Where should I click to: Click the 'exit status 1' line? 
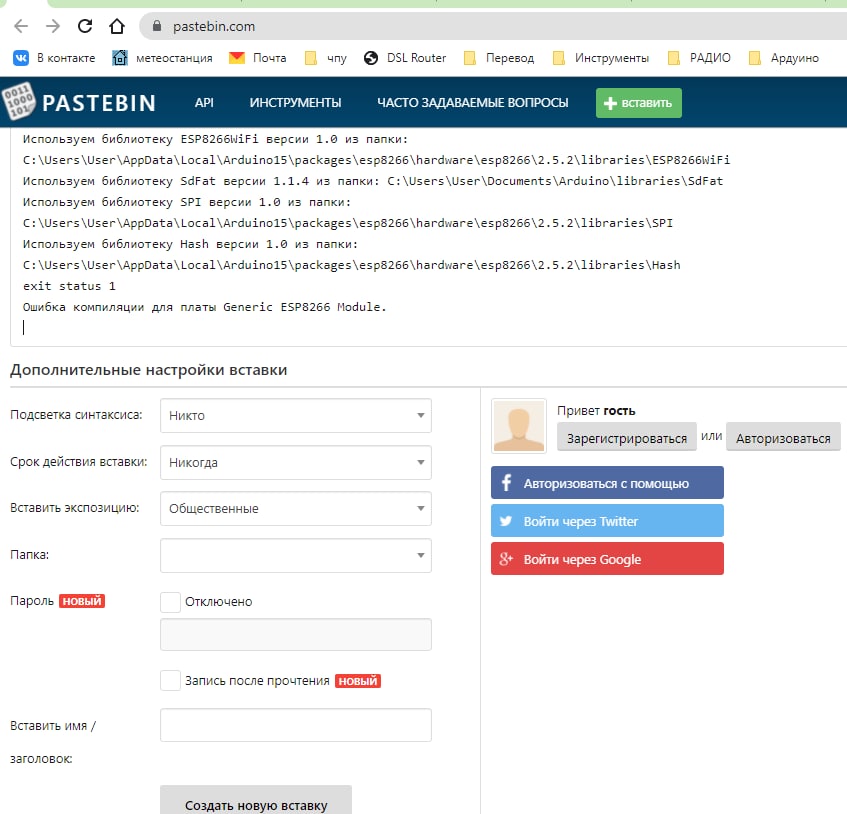coord(69,286)
